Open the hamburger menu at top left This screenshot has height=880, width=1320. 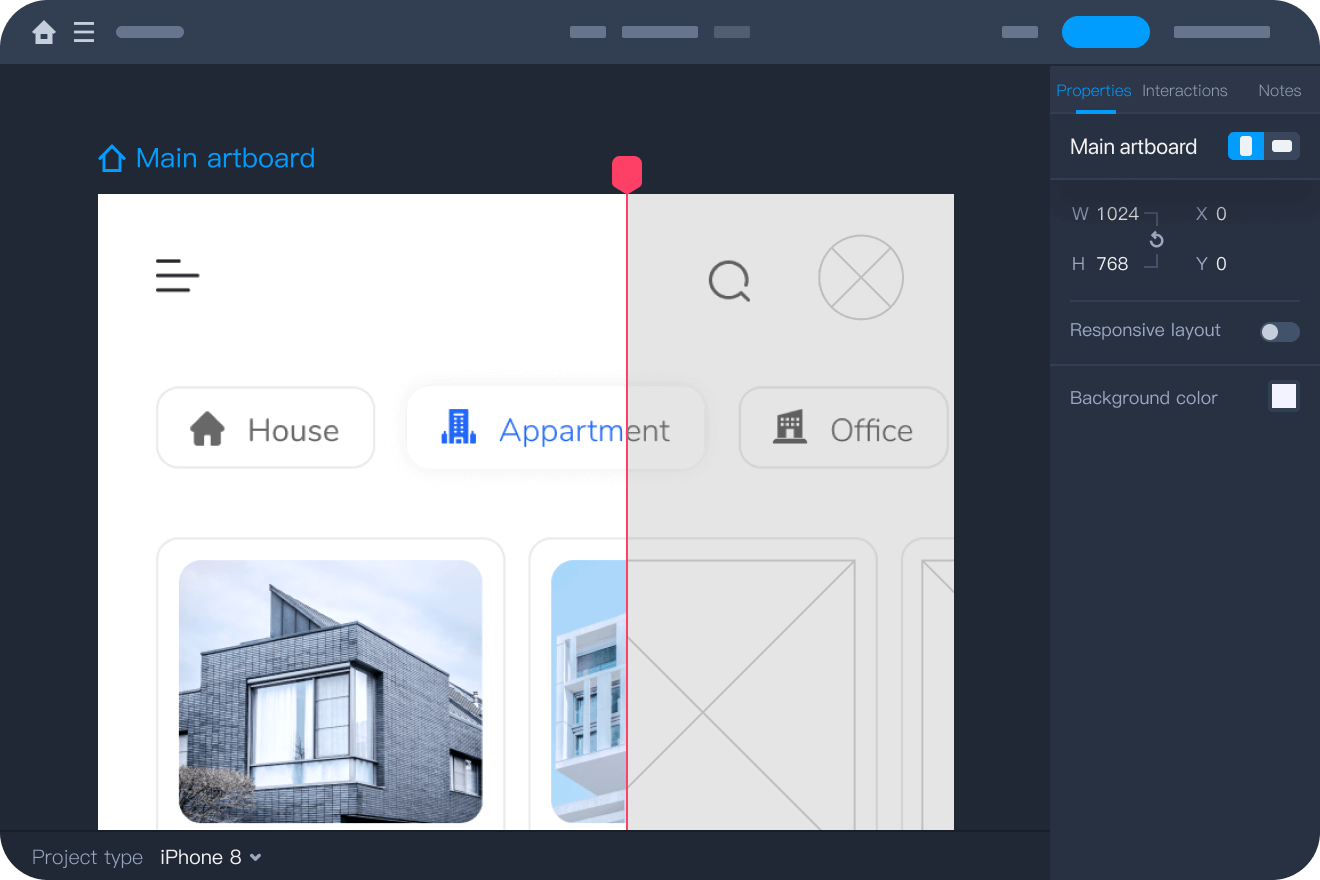click(84, 31)
